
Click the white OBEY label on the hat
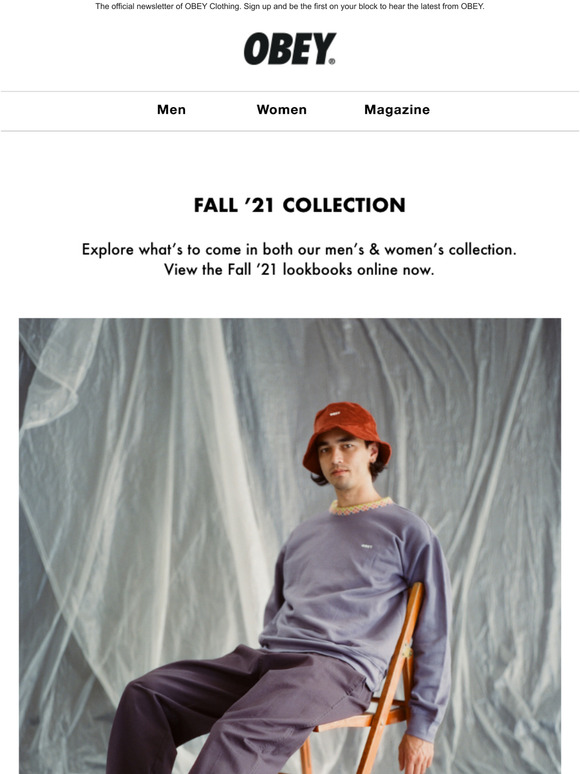coord(335,414)
